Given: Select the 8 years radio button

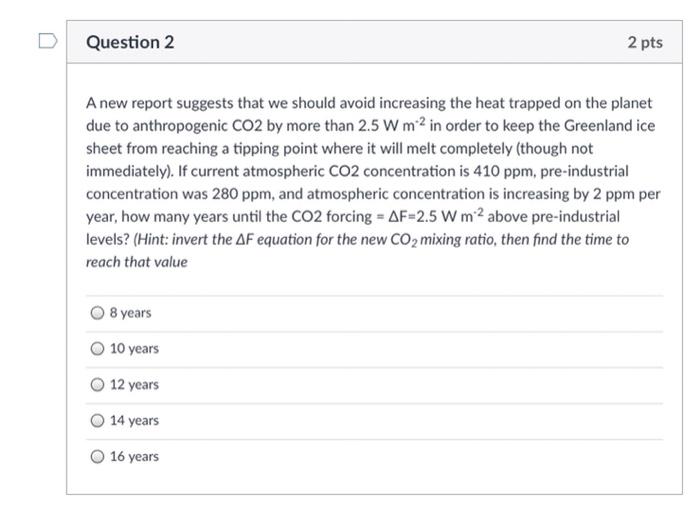Looking at the screenshot, I should [x=97, y=313].
